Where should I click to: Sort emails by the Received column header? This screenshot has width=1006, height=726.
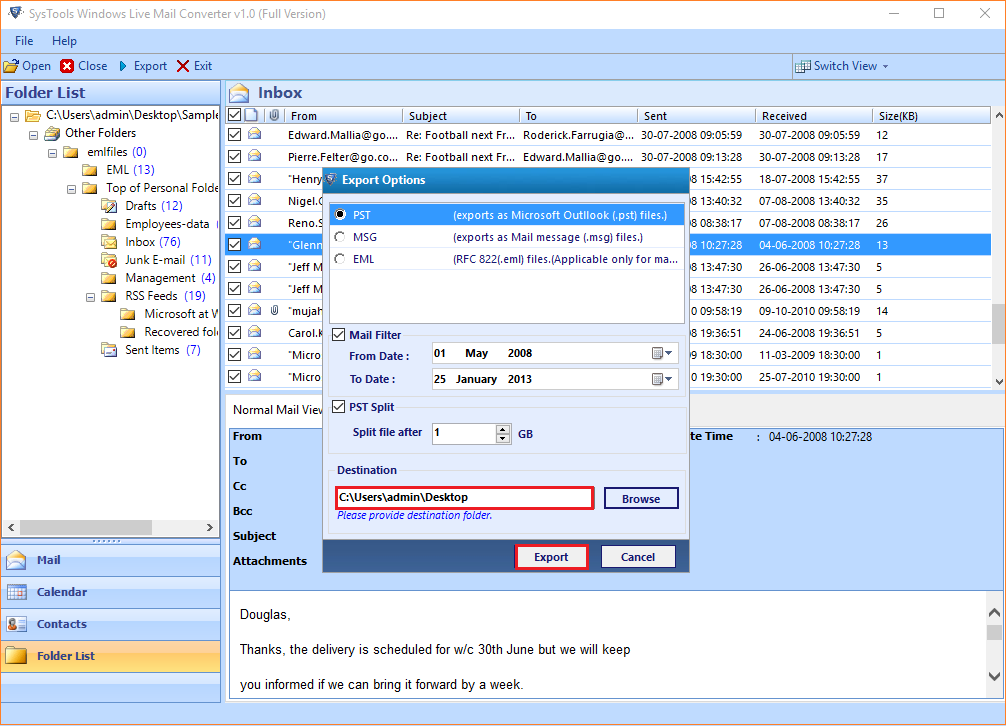(814, 115)
